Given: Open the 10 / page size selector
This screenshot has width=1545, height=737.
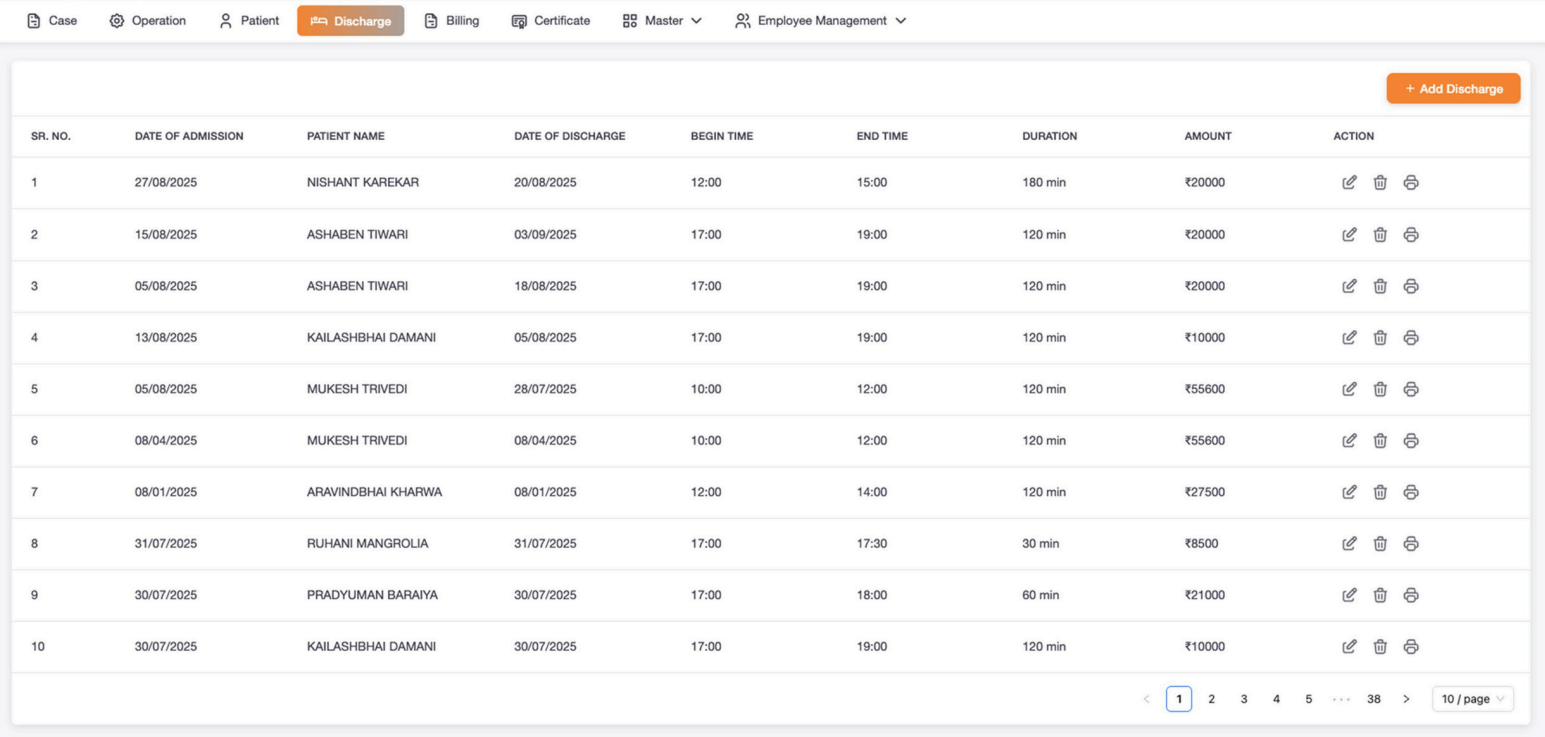Looking at the screenshot, I should (1472, 699).
